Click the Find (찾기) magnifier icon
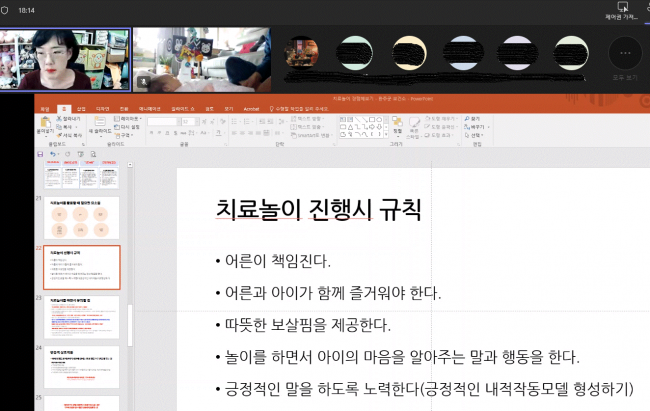Viewport: 650px width, 411px height. point(467,119)
